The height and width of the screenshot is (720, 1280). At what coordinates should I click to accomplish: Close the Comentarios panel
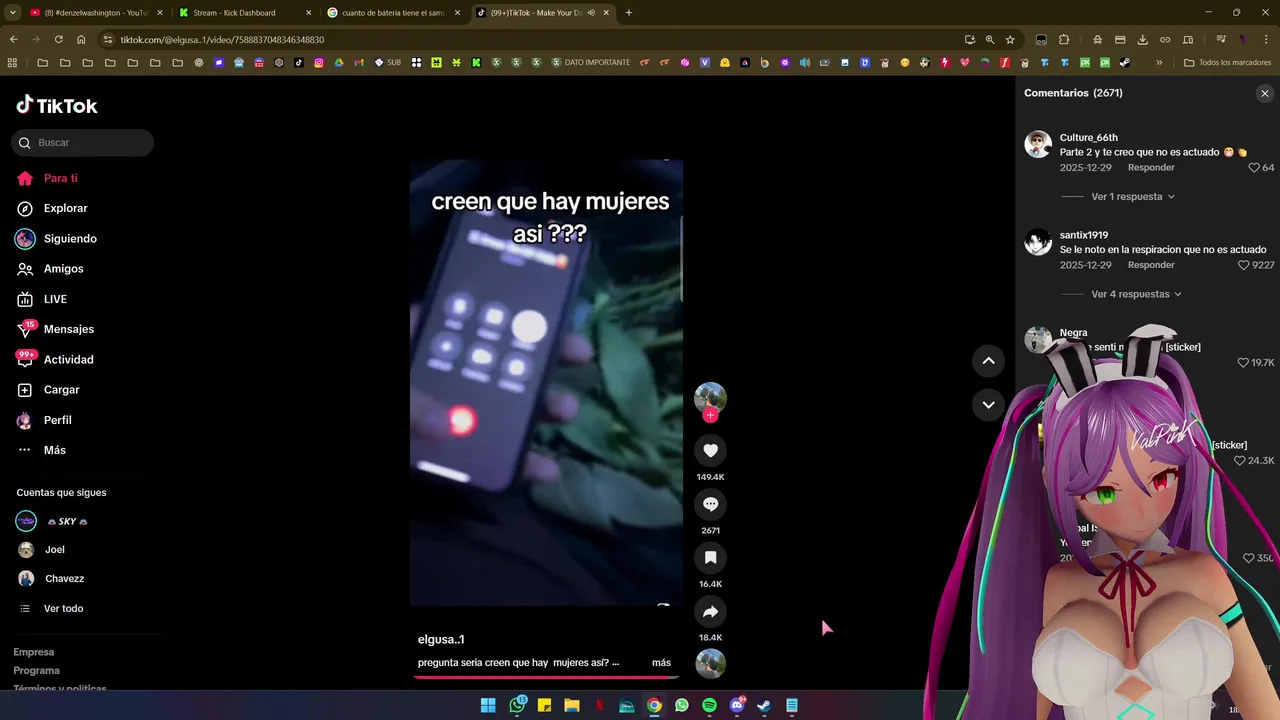(x=1264, y=93)
